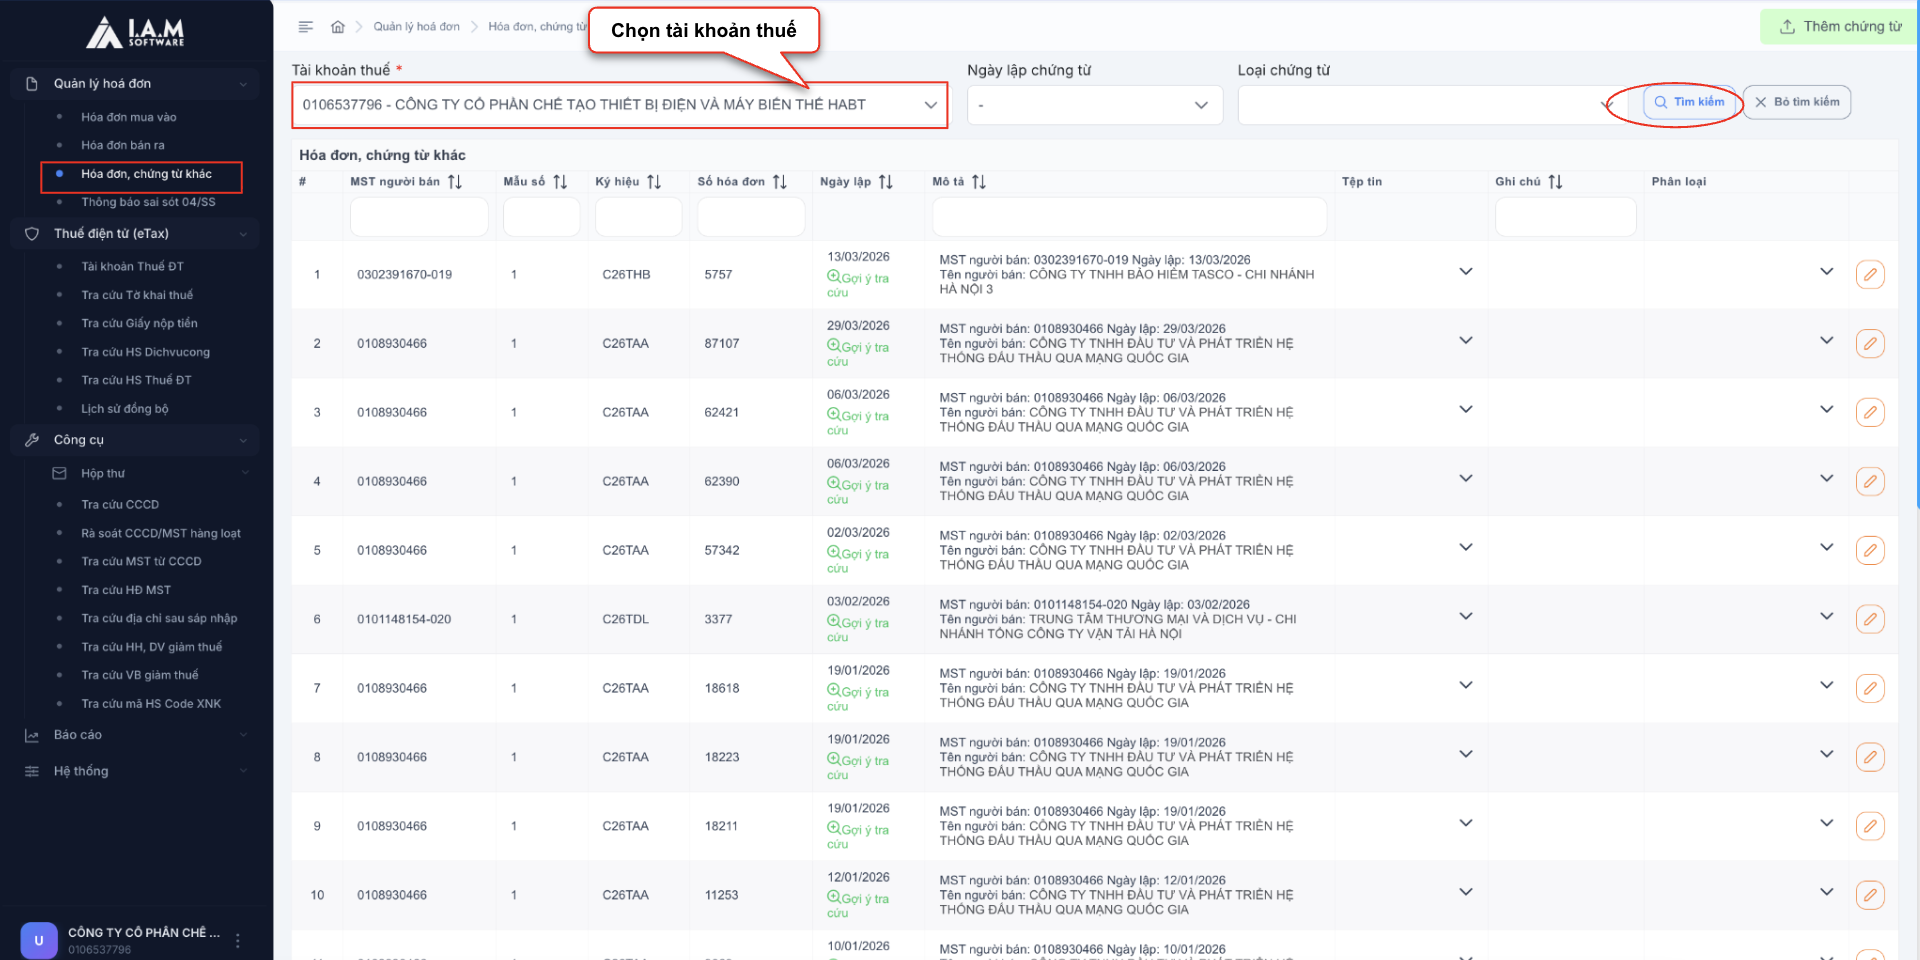Click the Thêm chứng từ button
The image size is (1920, 960).
[1840, 27]
